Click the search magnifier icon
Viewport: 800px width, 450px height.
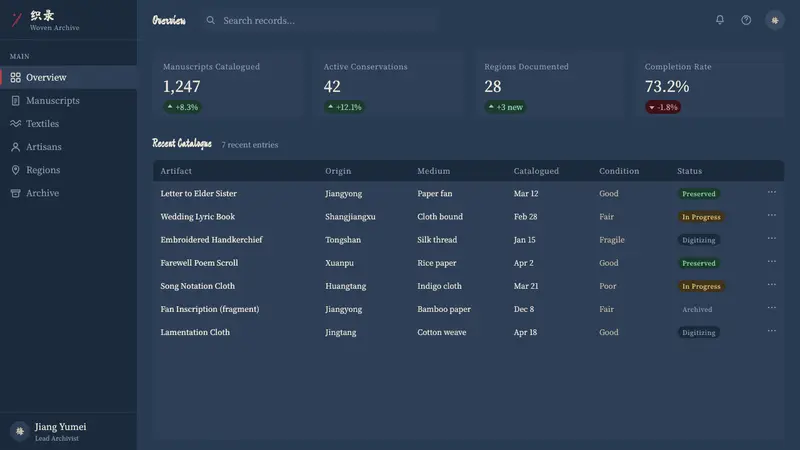click(210, 20)
